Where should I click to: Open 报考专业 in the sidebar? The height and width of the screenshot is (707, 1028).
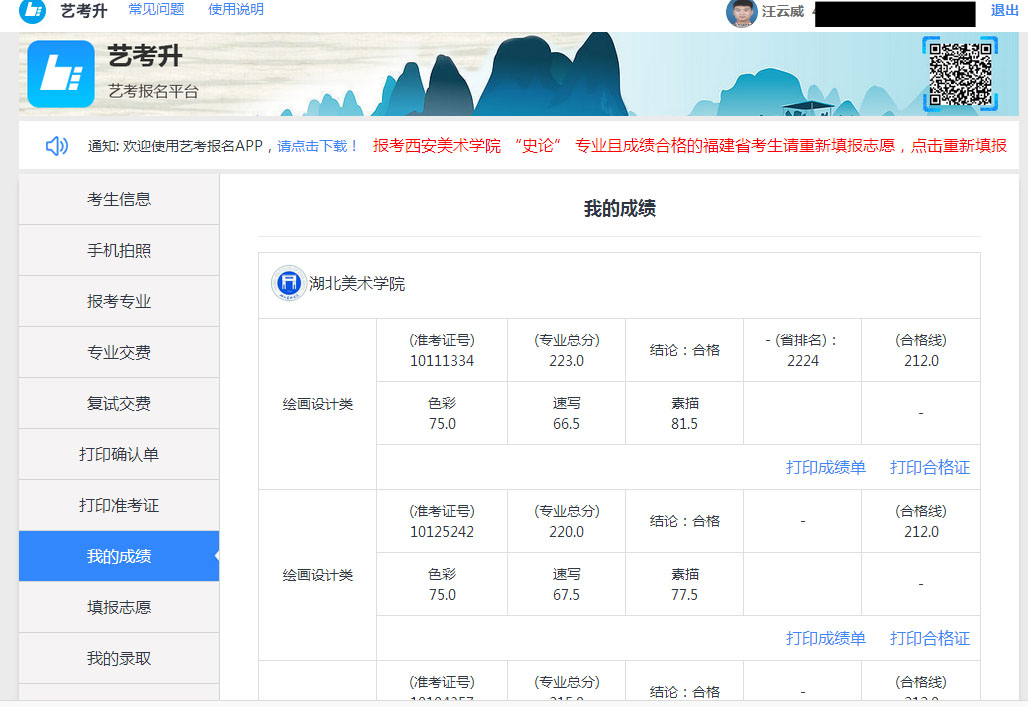tap(119, 301)
